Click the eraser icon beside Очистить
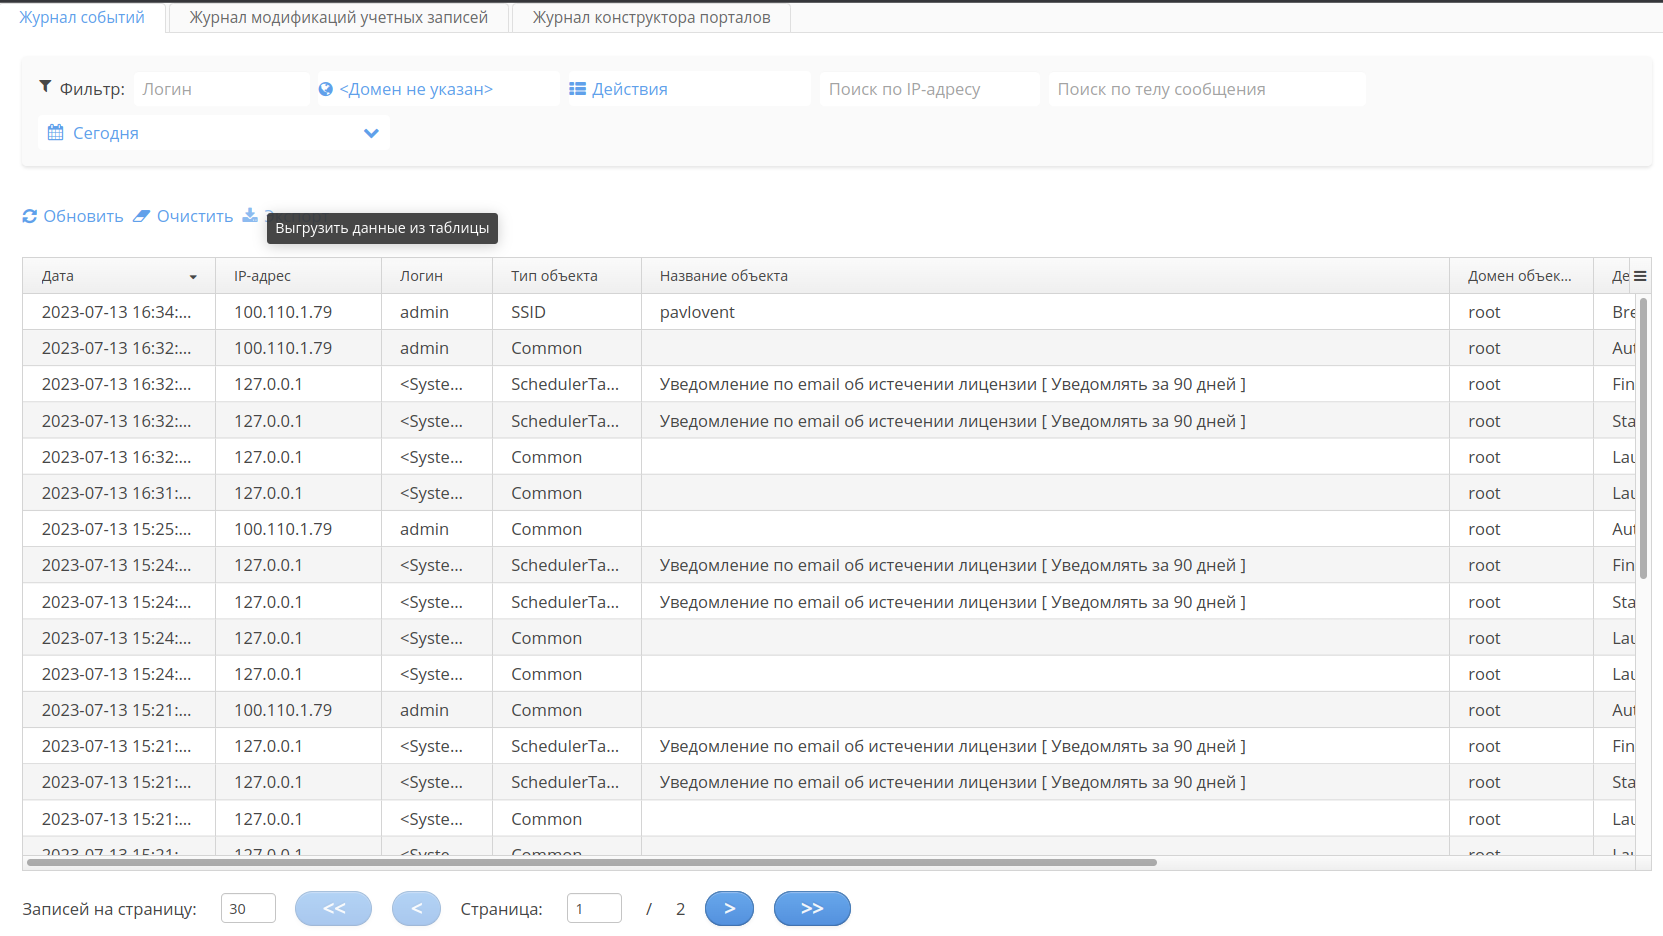Viewport: 1663px width, 936px height. tap(142, 216)
